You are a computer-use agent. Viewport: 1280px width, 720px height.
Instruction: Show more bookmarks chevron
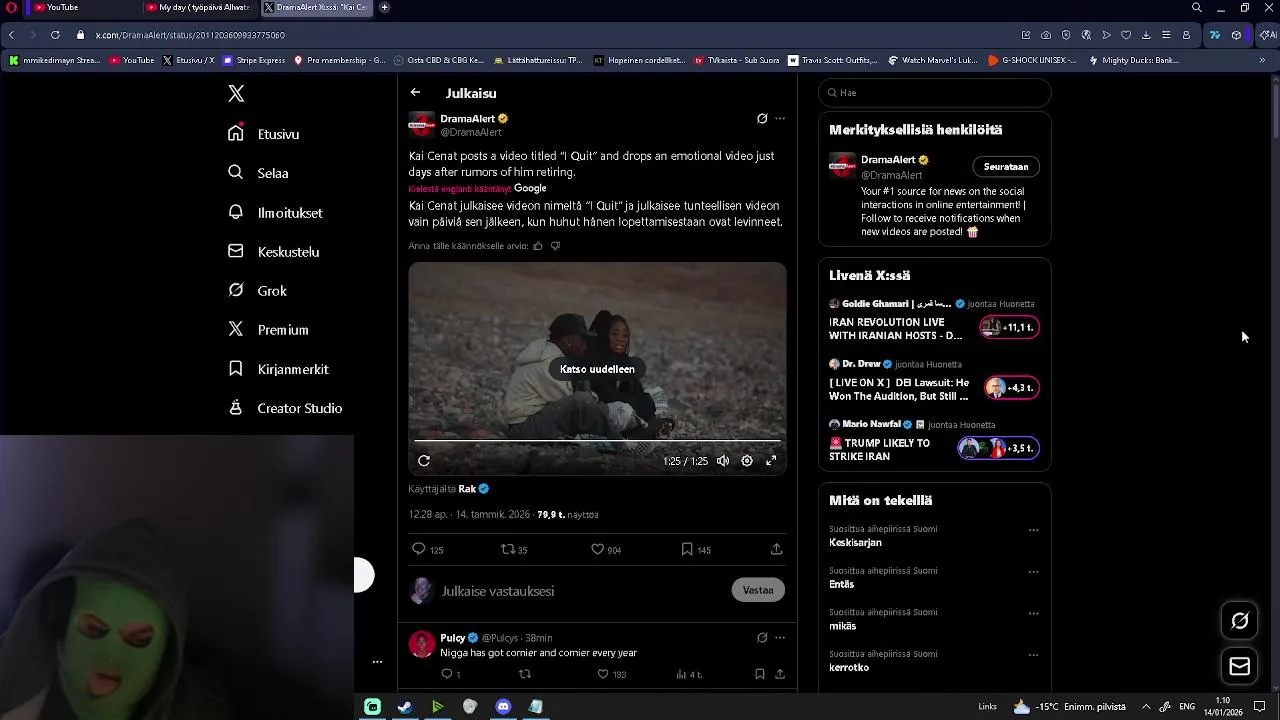1262,60
